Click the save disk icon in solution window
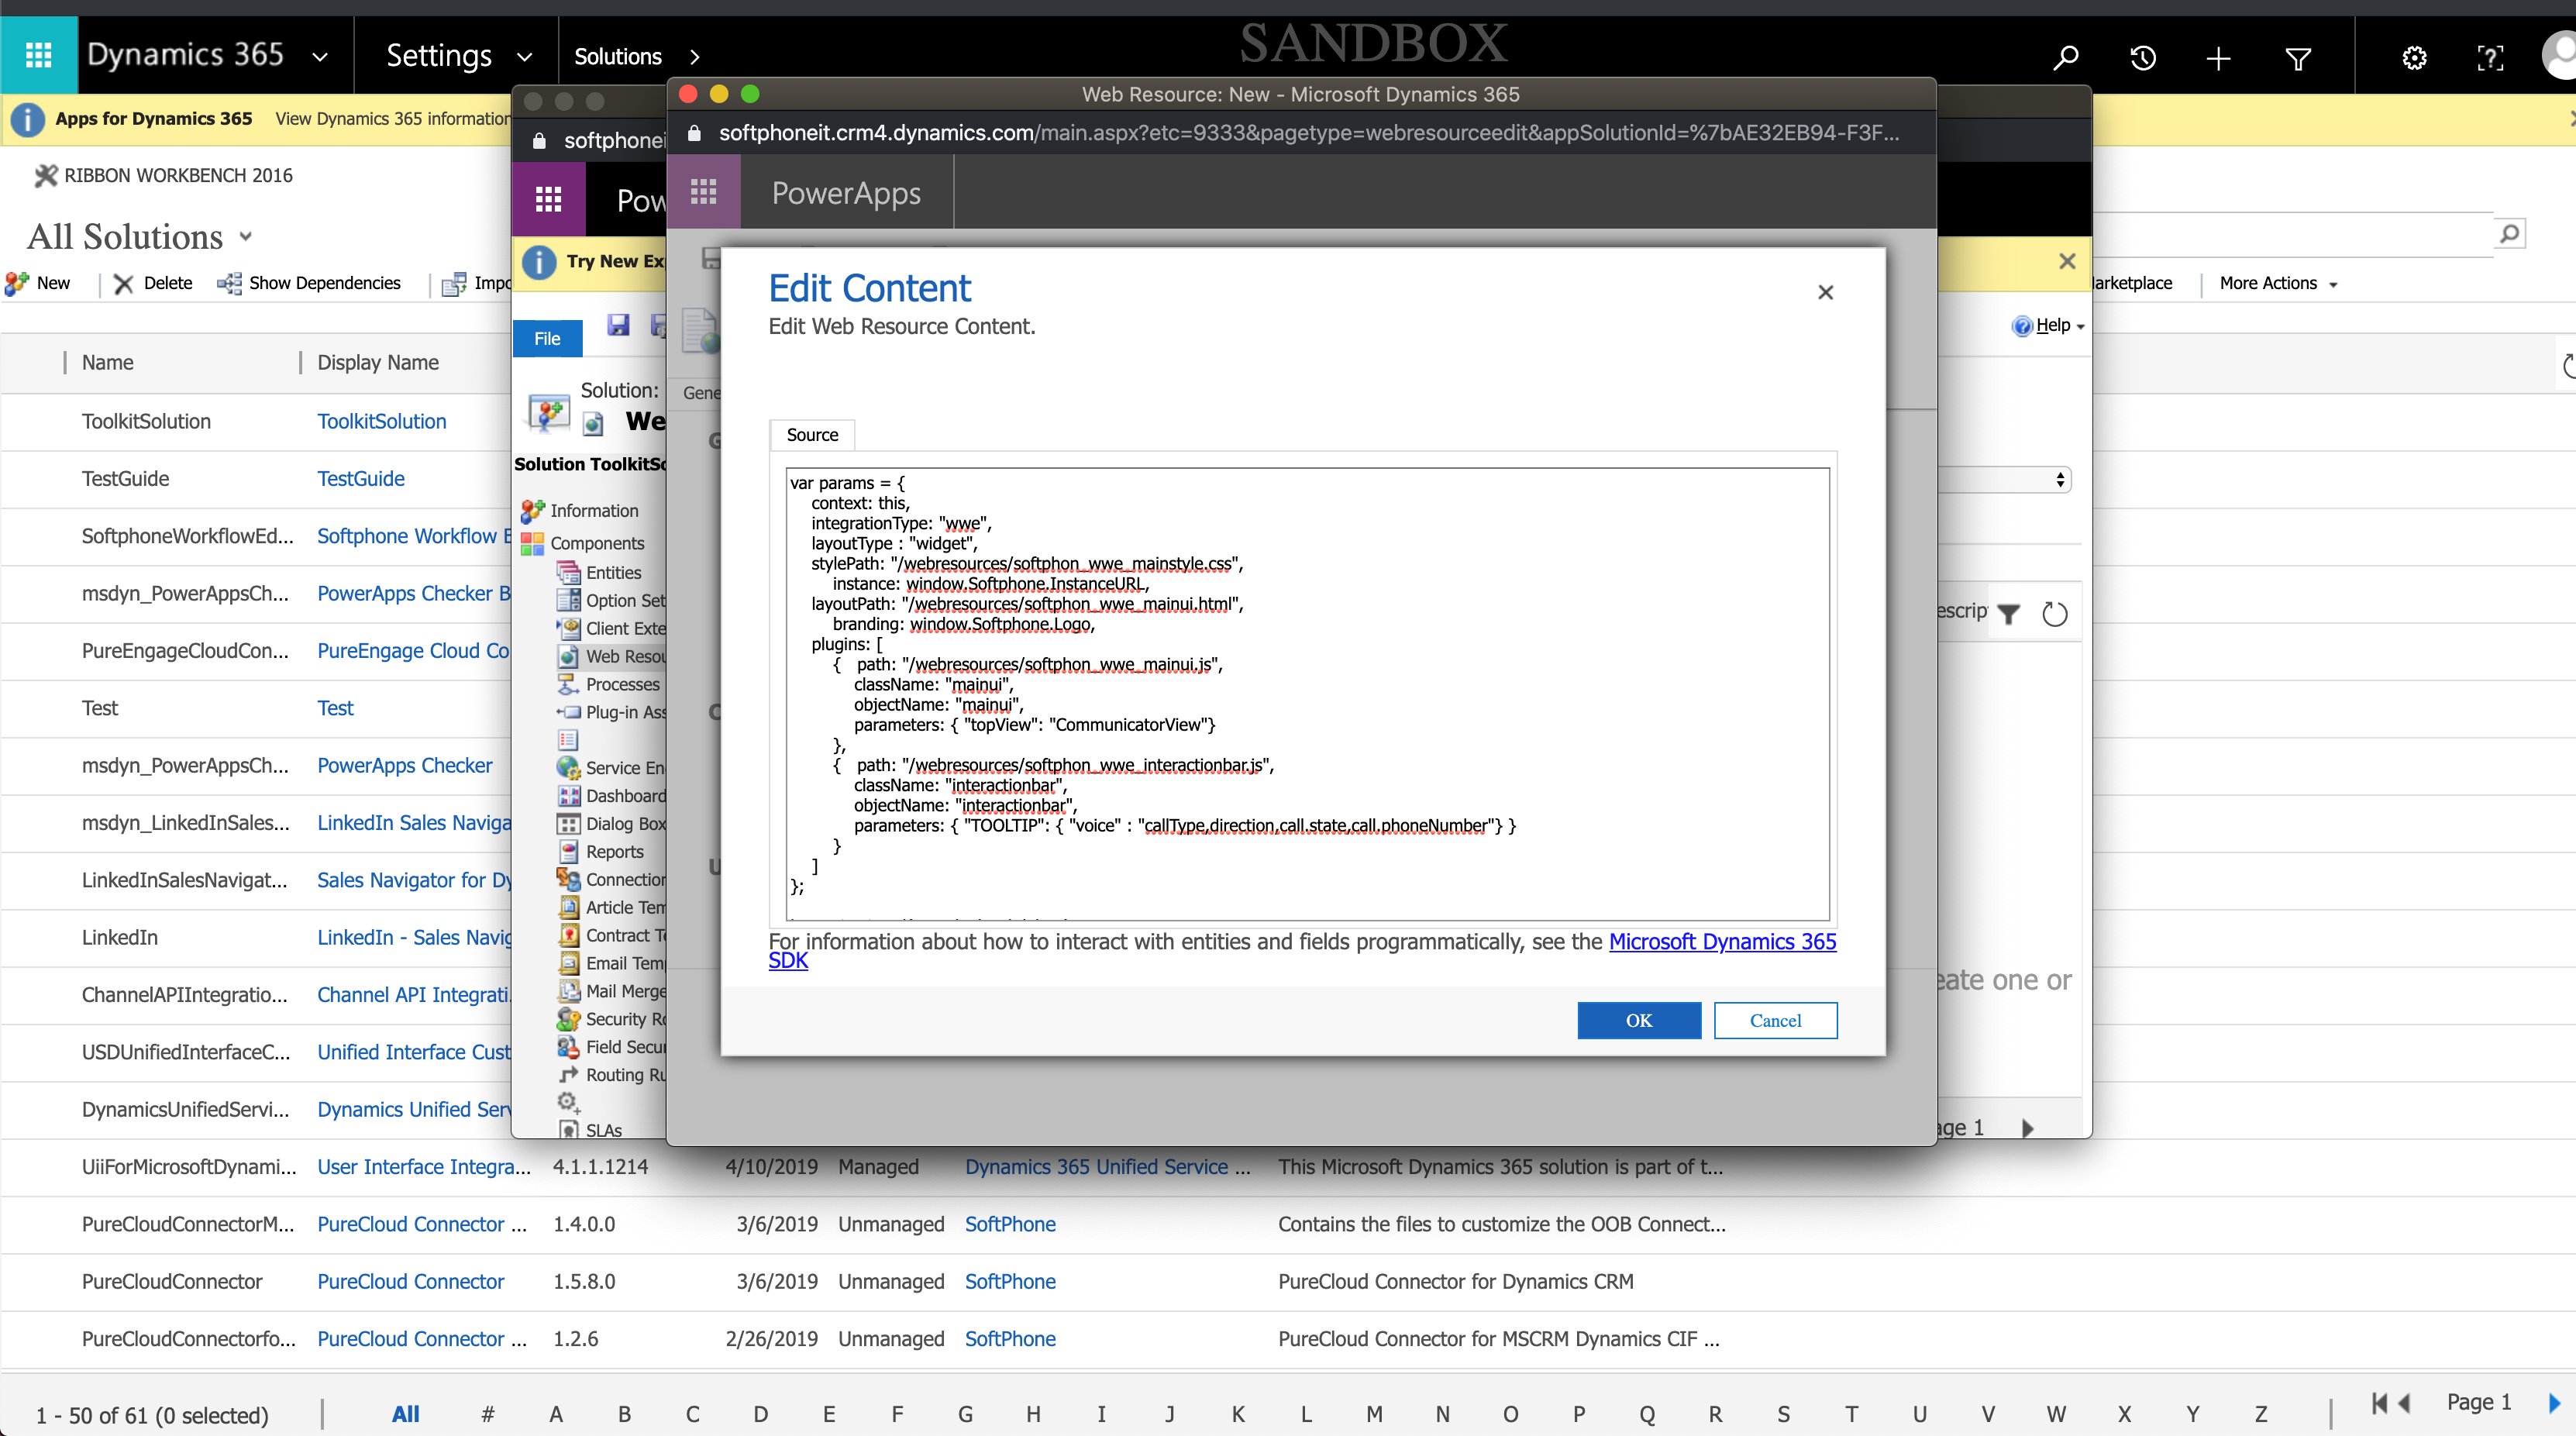Viewport: 2576px width, 1436px height. click(x=618, y=325)
